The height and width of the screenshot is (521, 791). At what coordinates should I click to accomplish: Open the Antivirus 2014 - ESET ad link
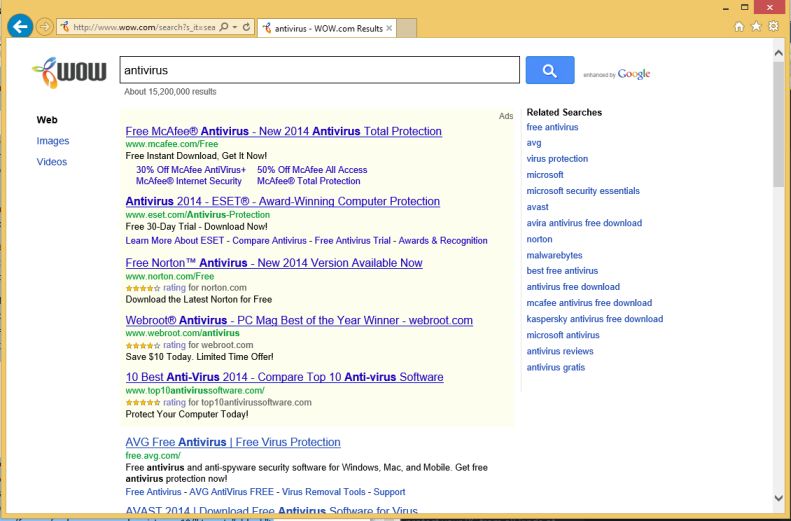pyautogui.click(x=282, y=201)
